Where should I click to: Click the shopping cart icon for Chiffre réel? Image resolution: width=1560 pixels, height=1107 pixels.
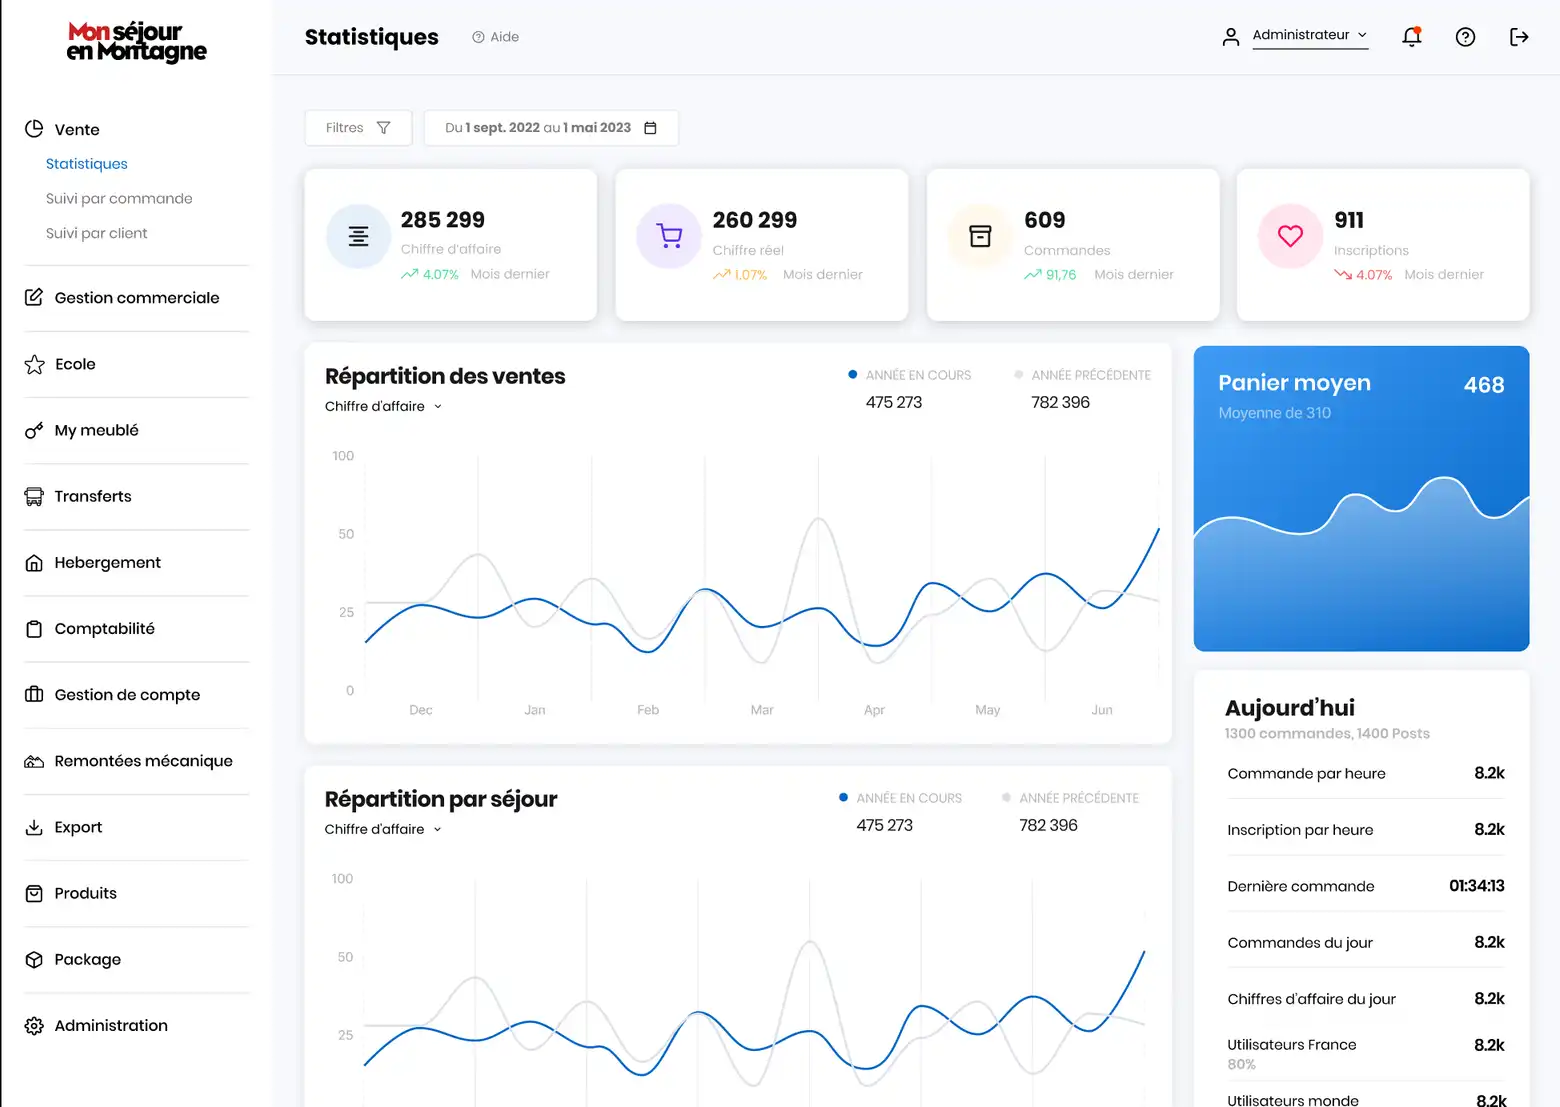669,236
